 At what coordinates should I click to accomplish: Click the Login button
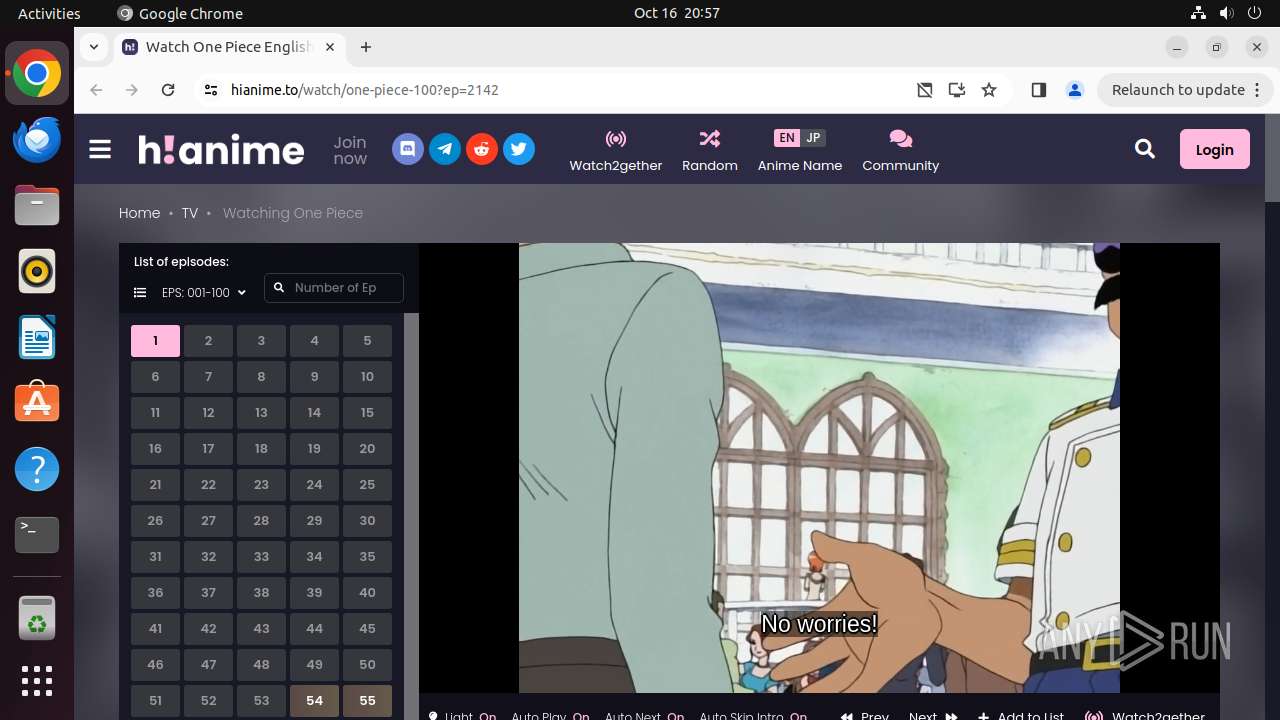click(x=1214, y=149)
